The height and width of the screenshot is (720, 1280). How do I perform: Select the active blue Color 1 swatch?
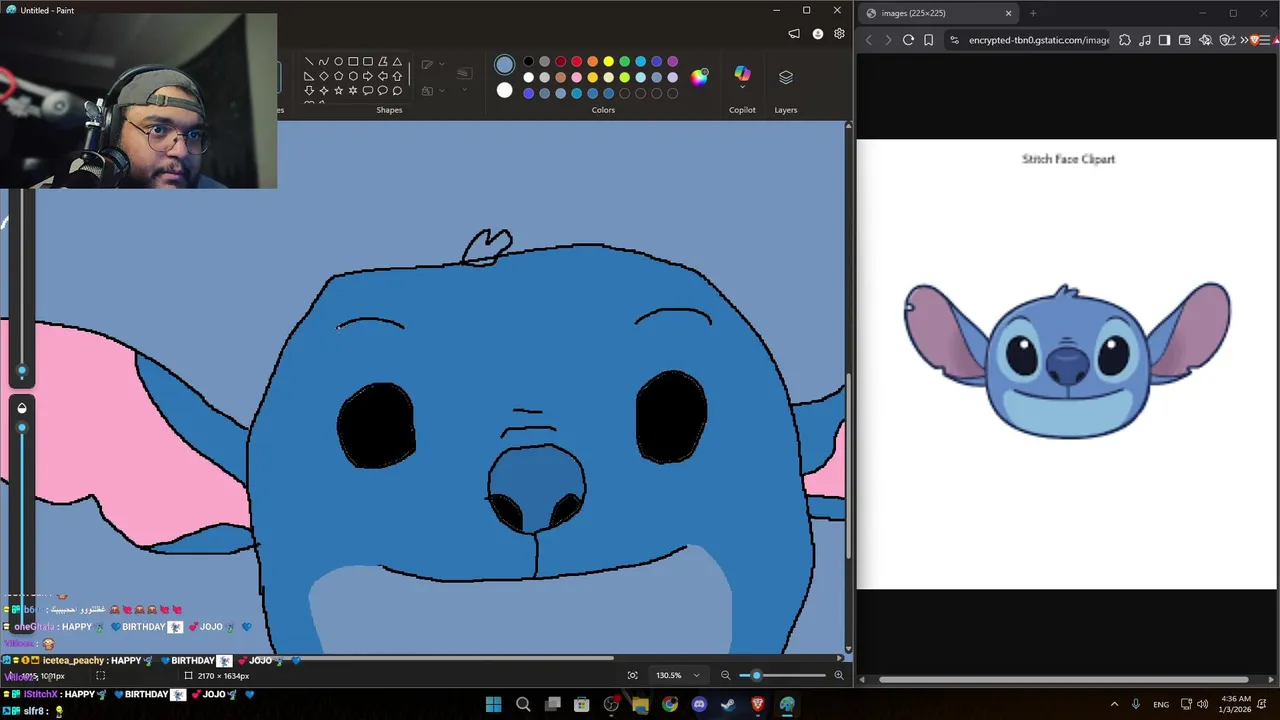[x=504, y=65]
